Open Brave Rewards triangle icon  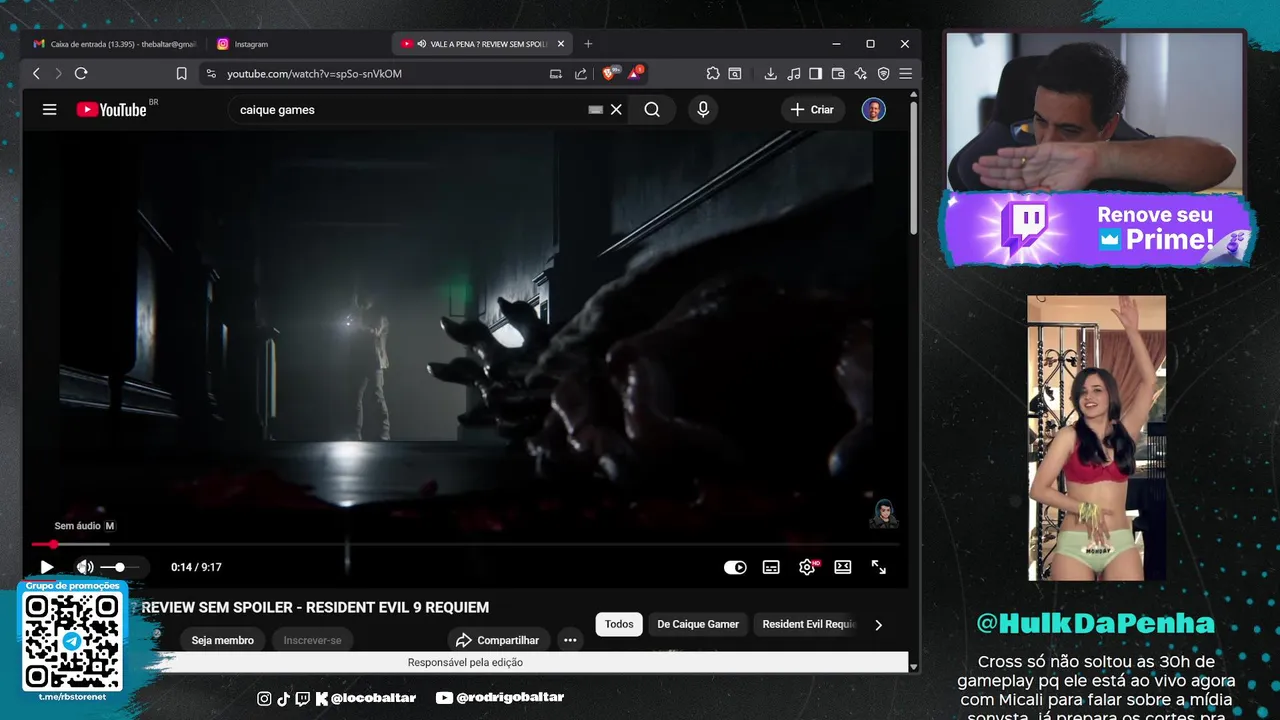pos(635,73)
